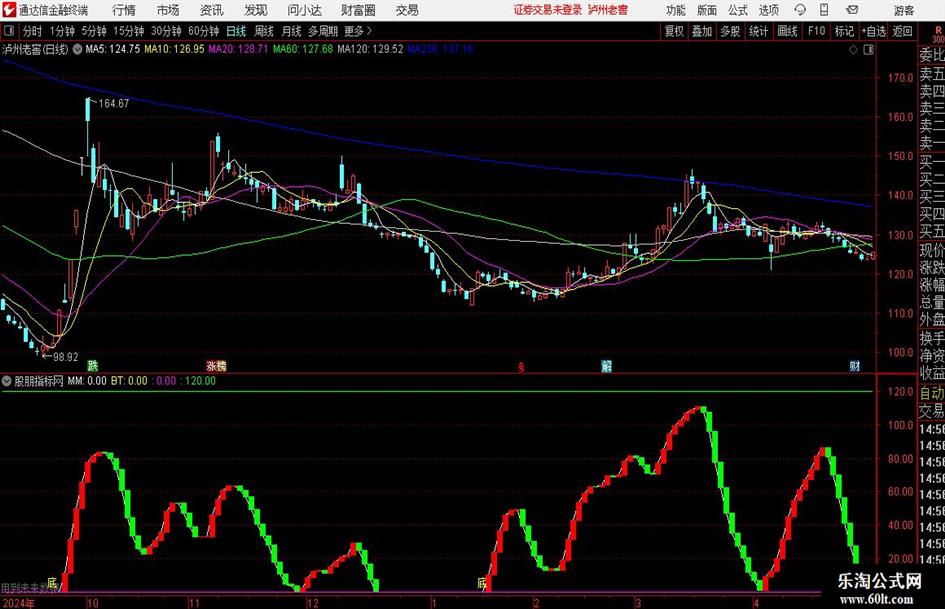This screenshot has width=945, height=609.
Task: Expand the 更多 period options
Action: point(358,31)
